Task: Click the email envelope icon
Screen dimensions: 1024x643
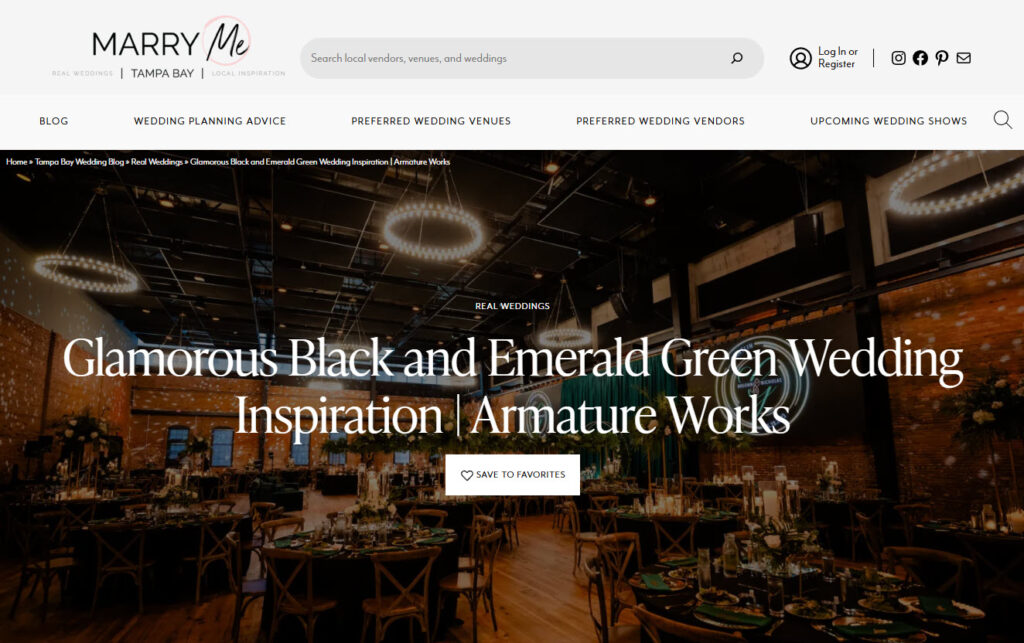Action: tap(963, 58)
